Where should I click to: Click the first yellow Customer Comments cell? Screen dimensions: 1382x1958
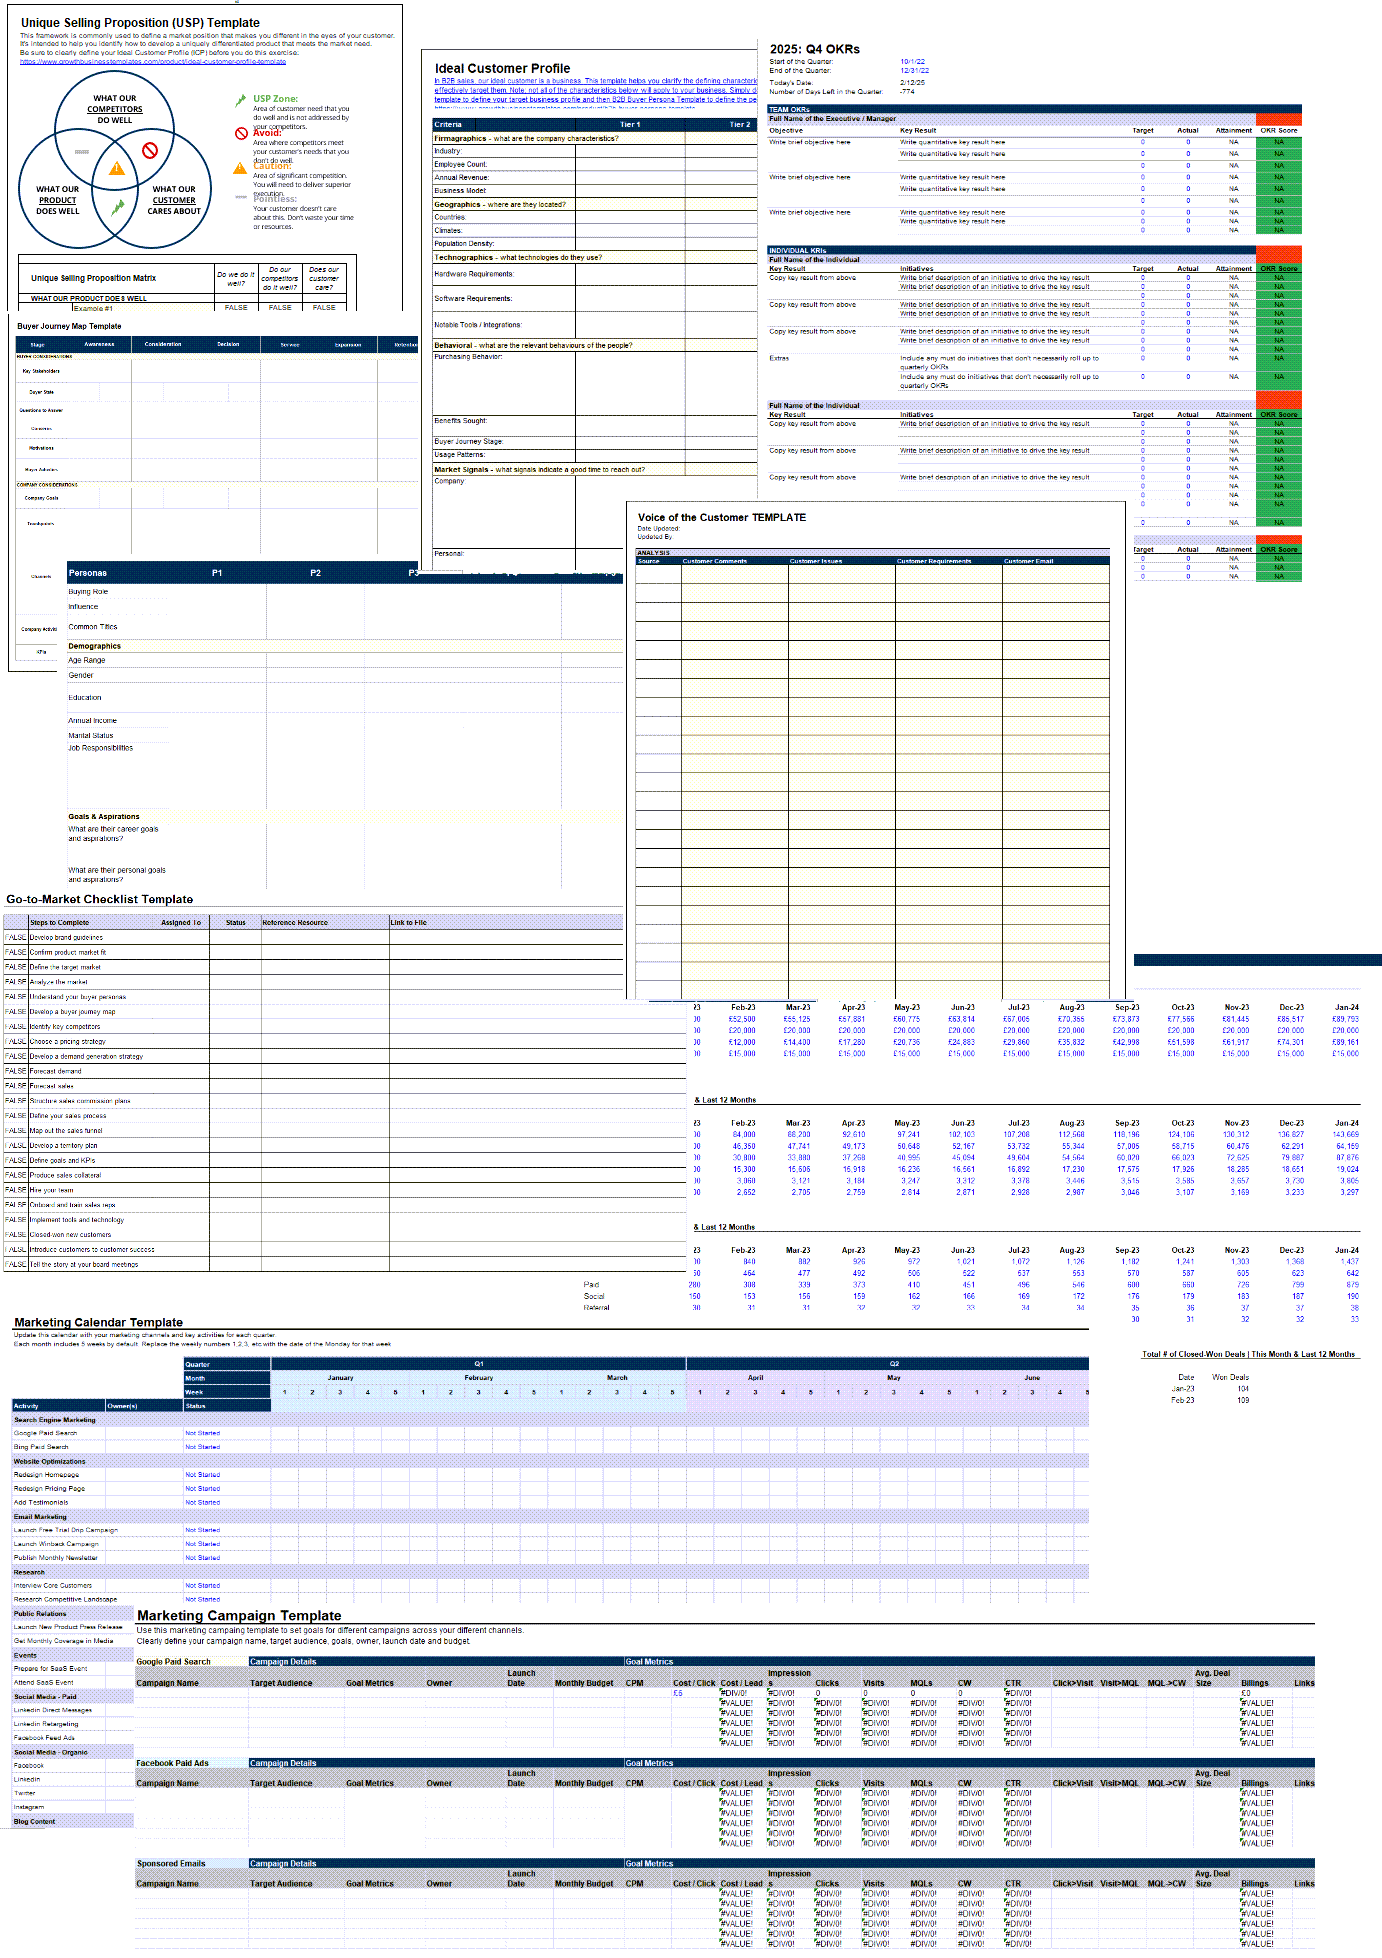[x=734, y=572]
